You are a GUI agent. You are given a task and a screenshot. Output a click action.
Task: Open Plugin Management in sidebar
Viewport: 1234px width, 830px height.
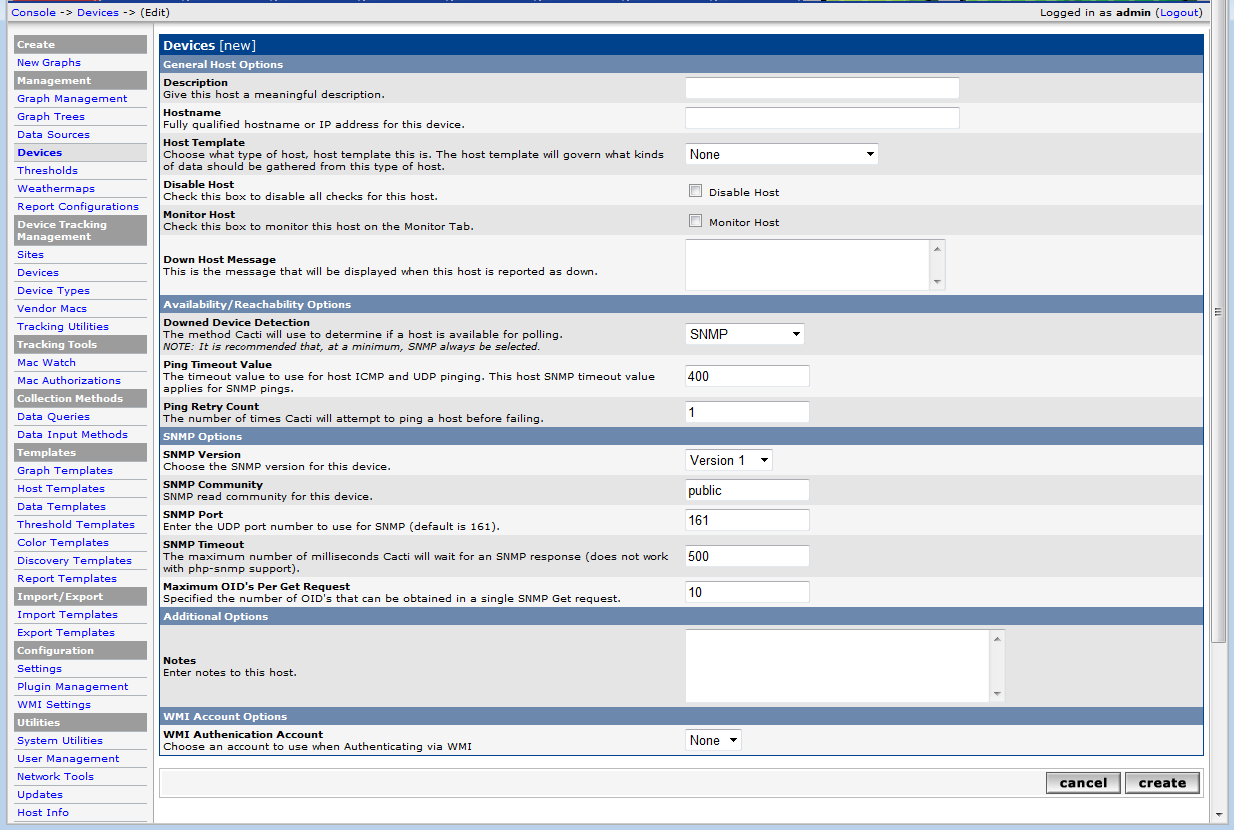pos(72,686)
